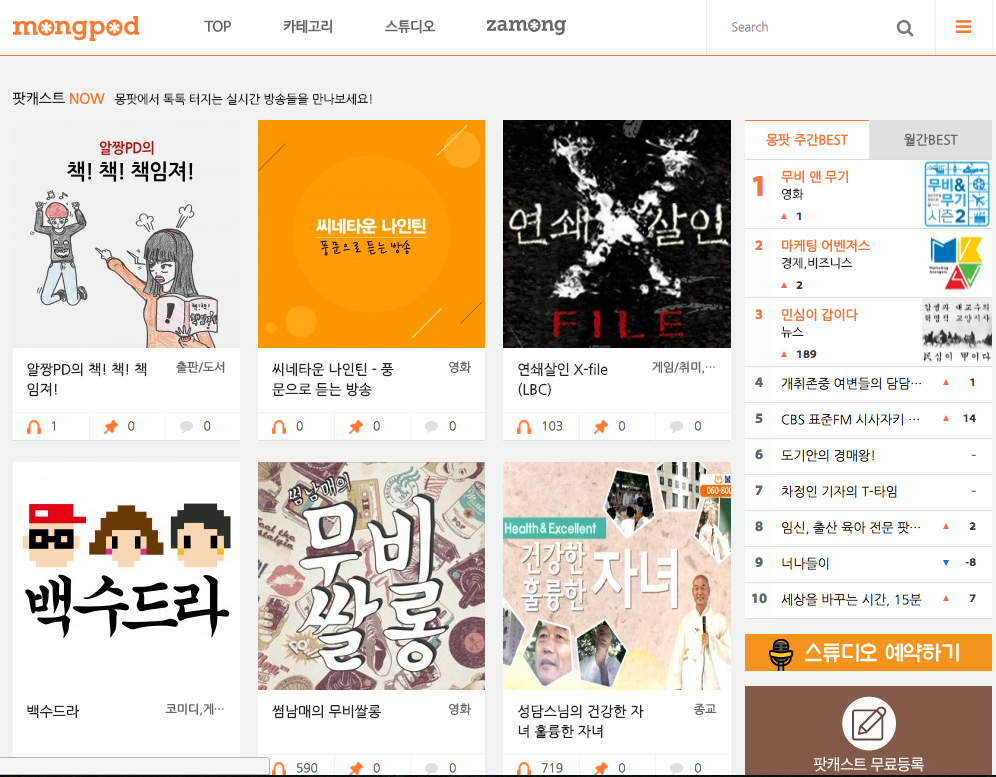Select 스튜디오 from the top navigation
The image size is (996, 777).
point(411,27)
